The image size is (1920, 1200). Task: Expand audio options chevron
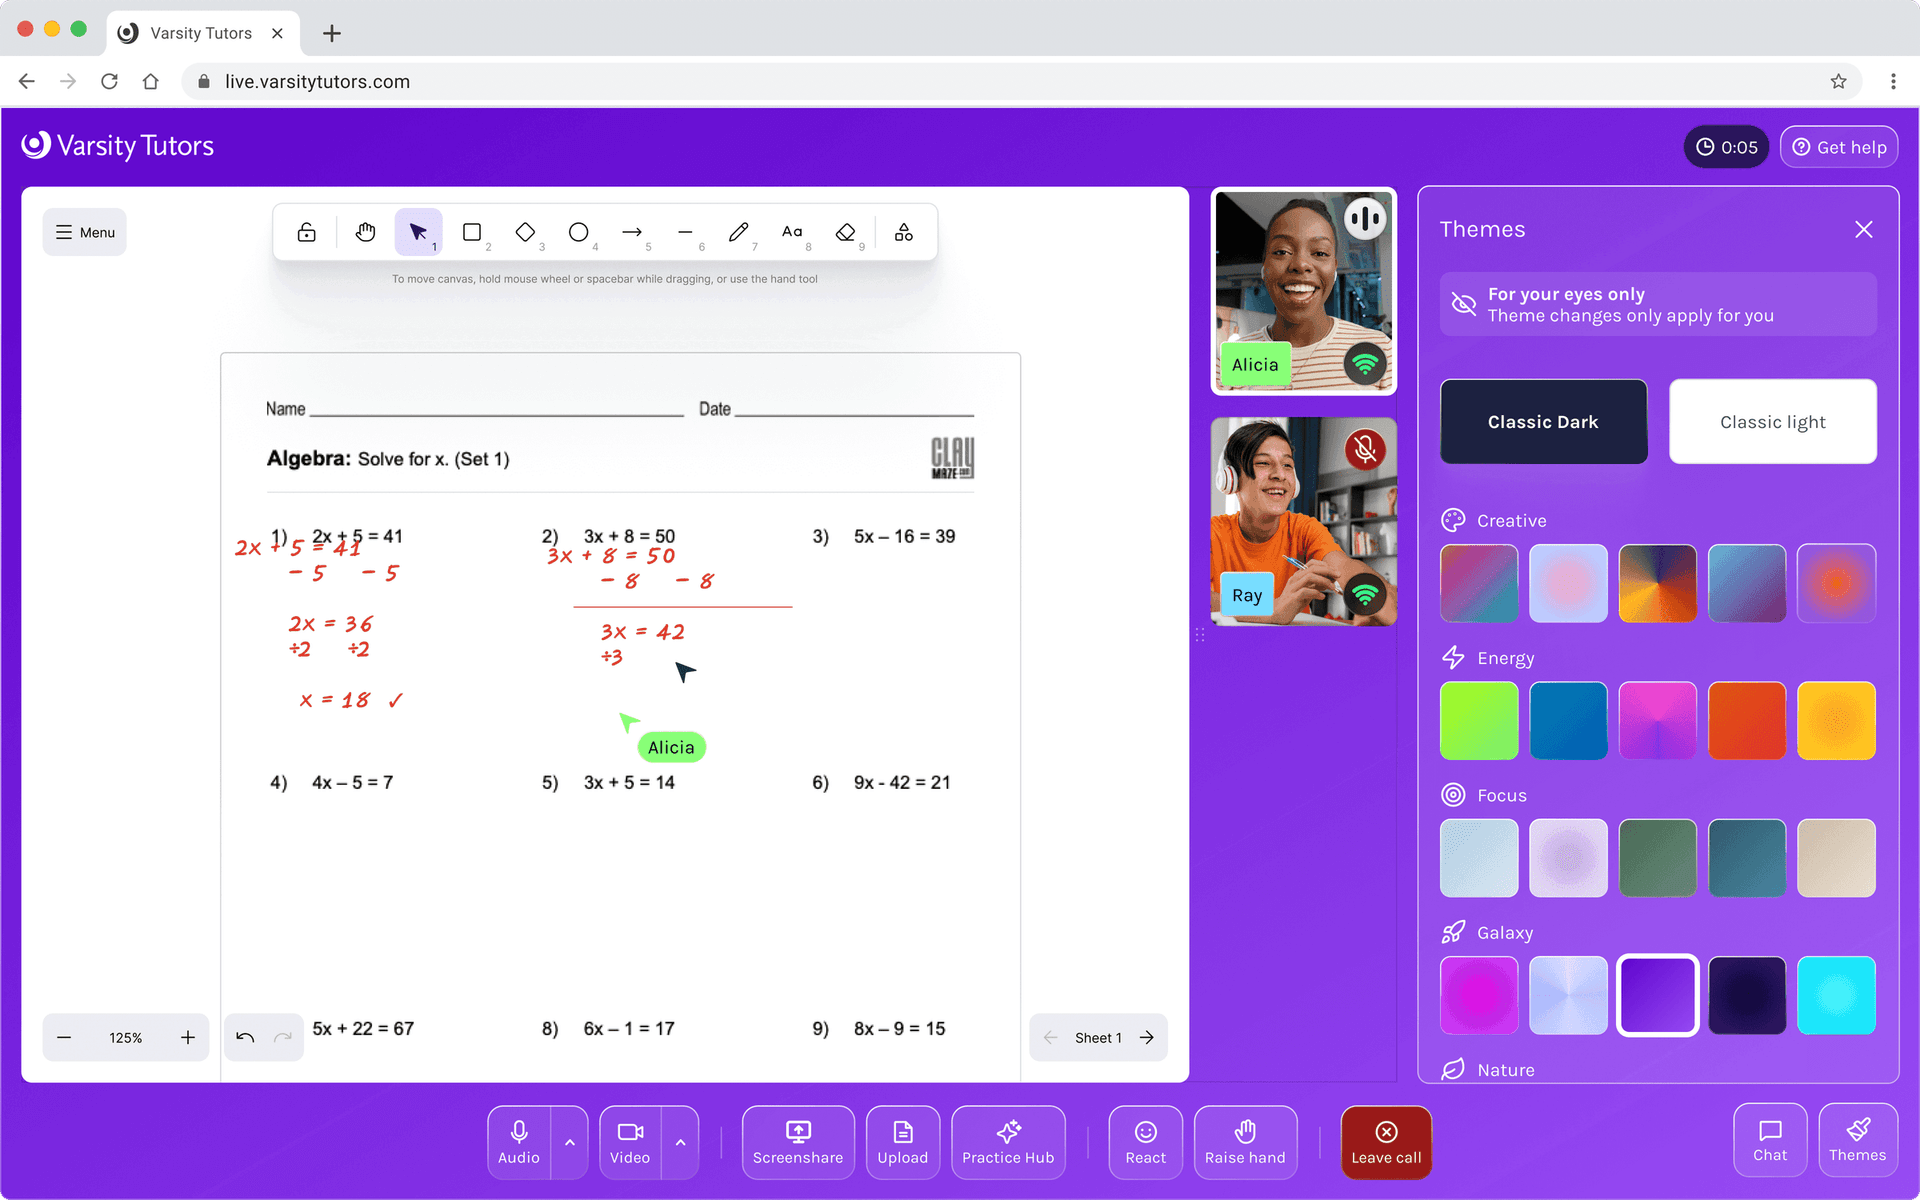[x=570, y=1142]
